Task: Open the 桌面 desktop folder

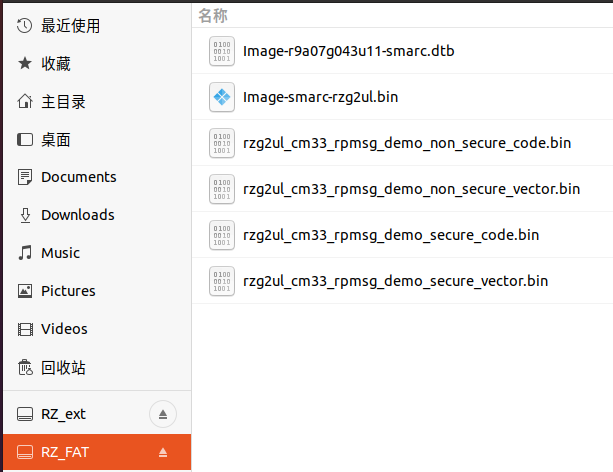Action: (x=97, y=140)
